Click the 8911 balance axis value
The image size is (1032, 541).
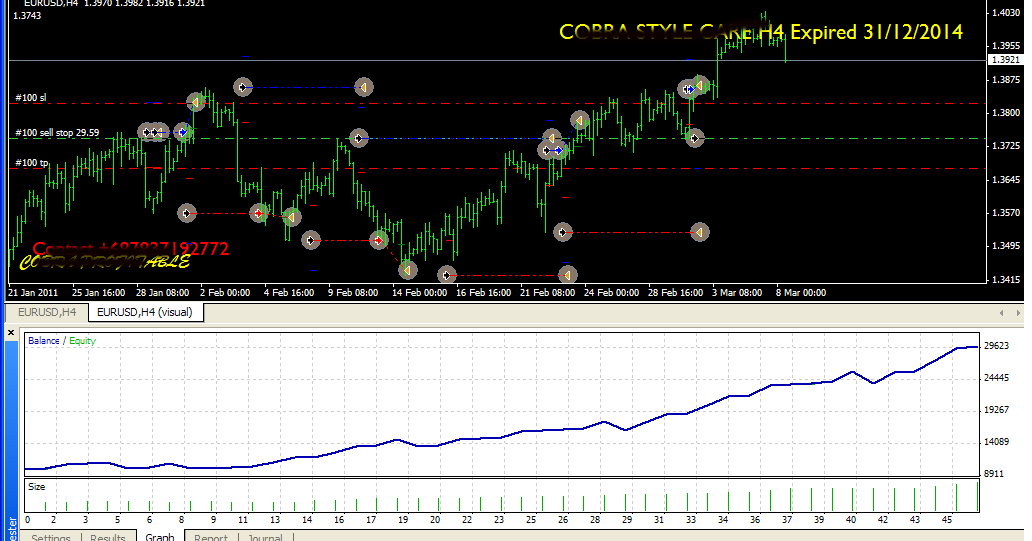(996, 473)
